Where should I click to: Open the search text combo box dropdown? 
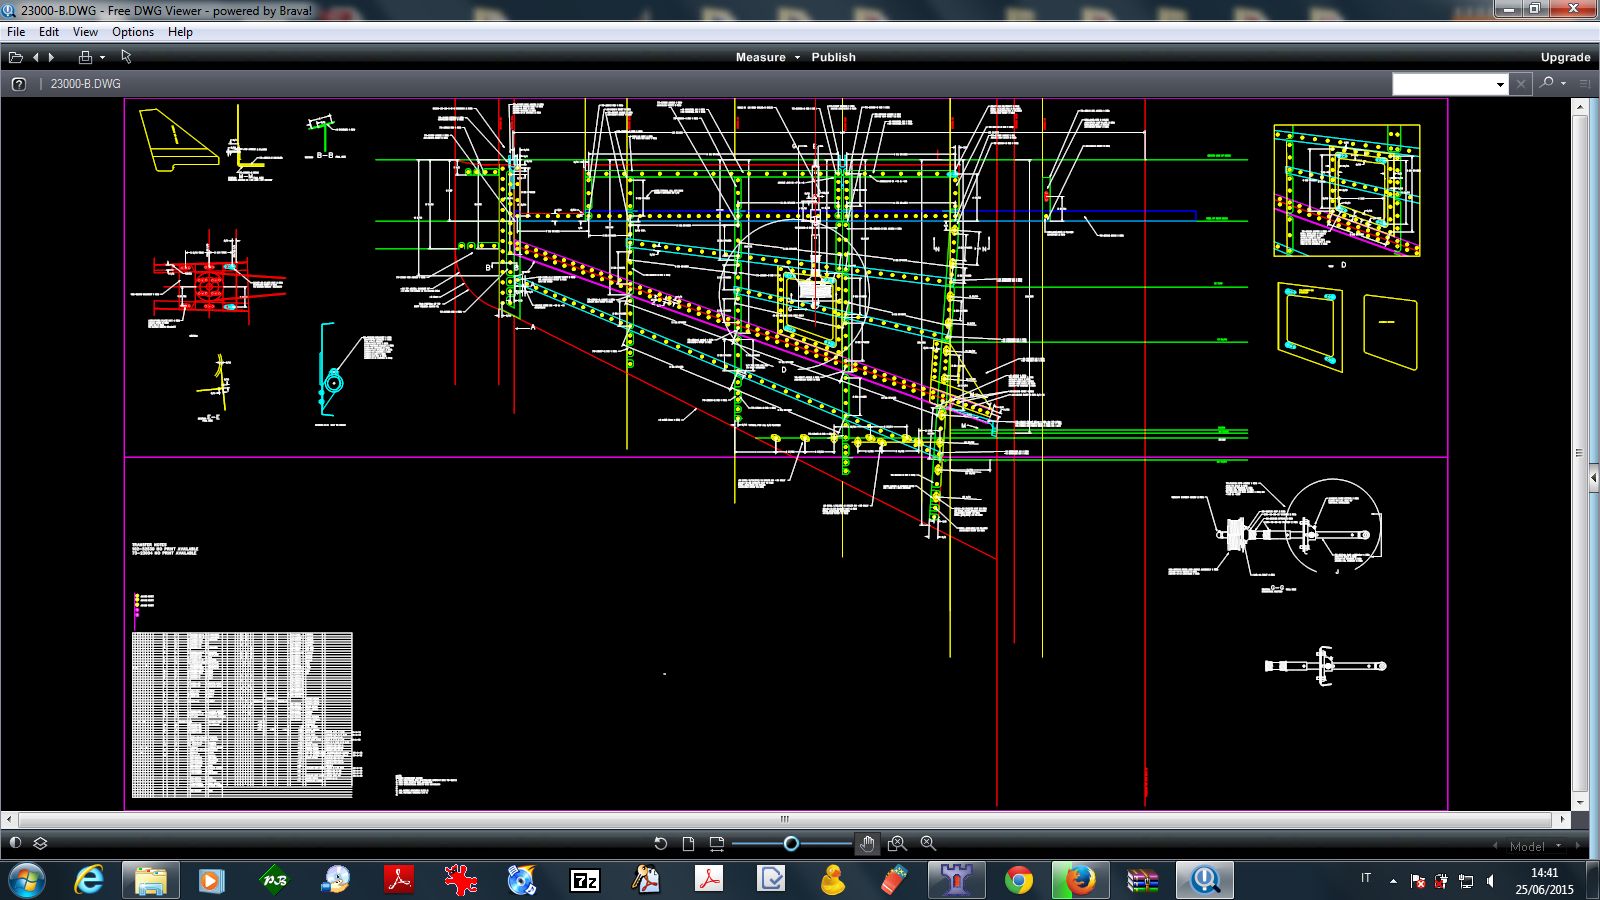[x=1500, y=85]
